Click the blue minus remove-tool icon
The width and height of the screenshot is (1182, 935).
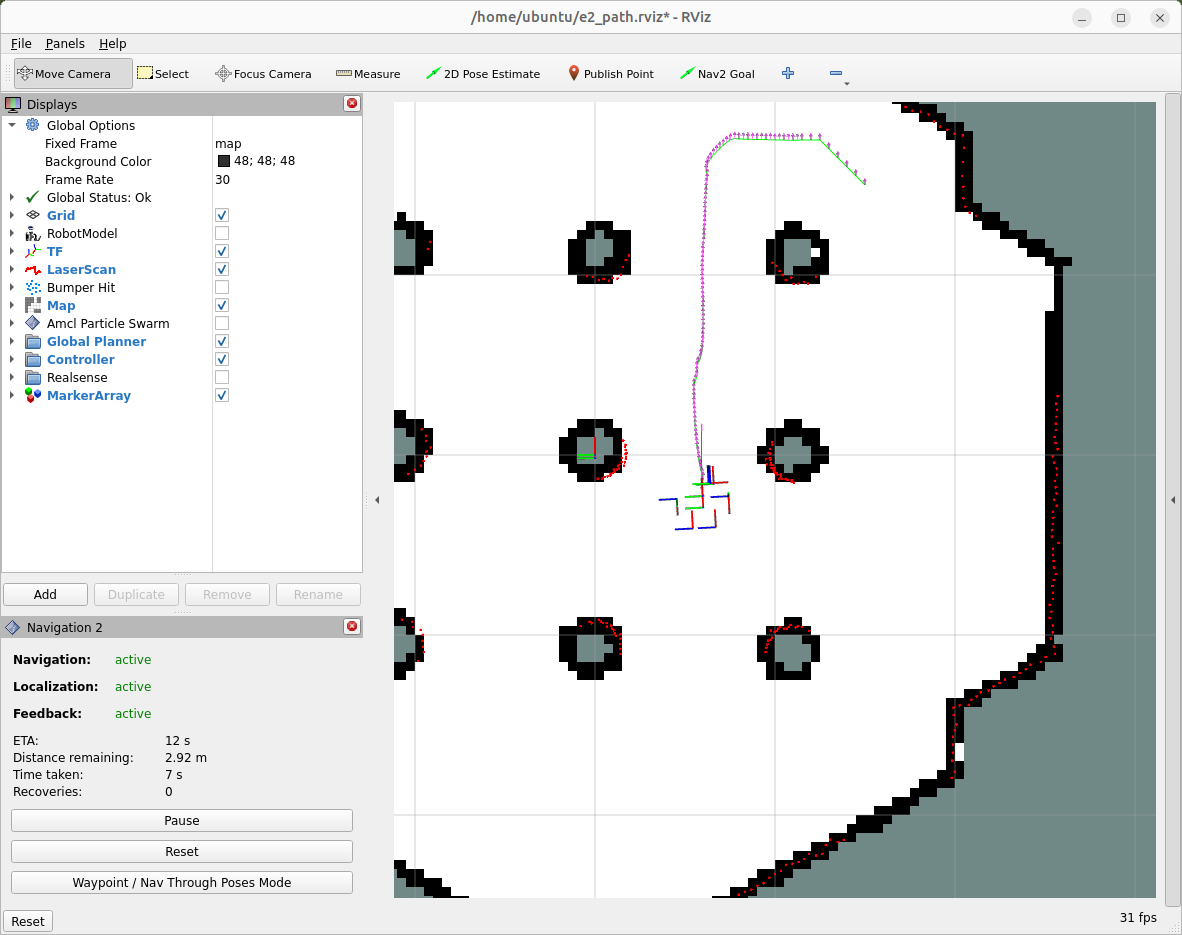click(835, 73)
